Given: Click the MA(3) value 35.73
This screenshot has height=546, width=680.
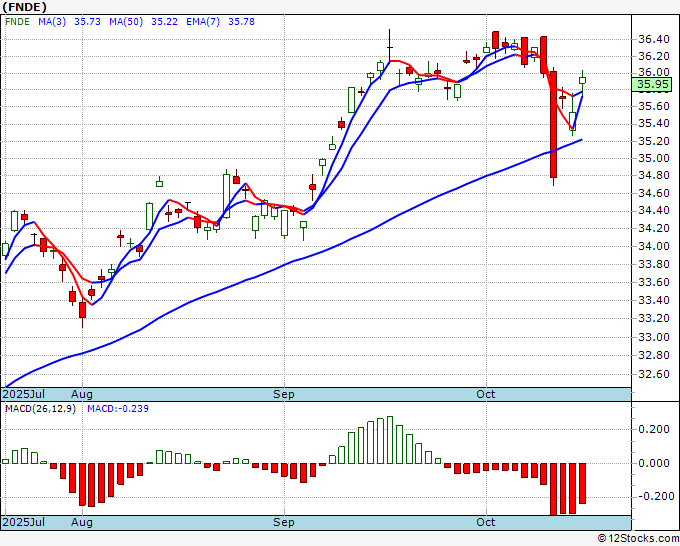Looking at the screenshot, I should coord(87,22).
